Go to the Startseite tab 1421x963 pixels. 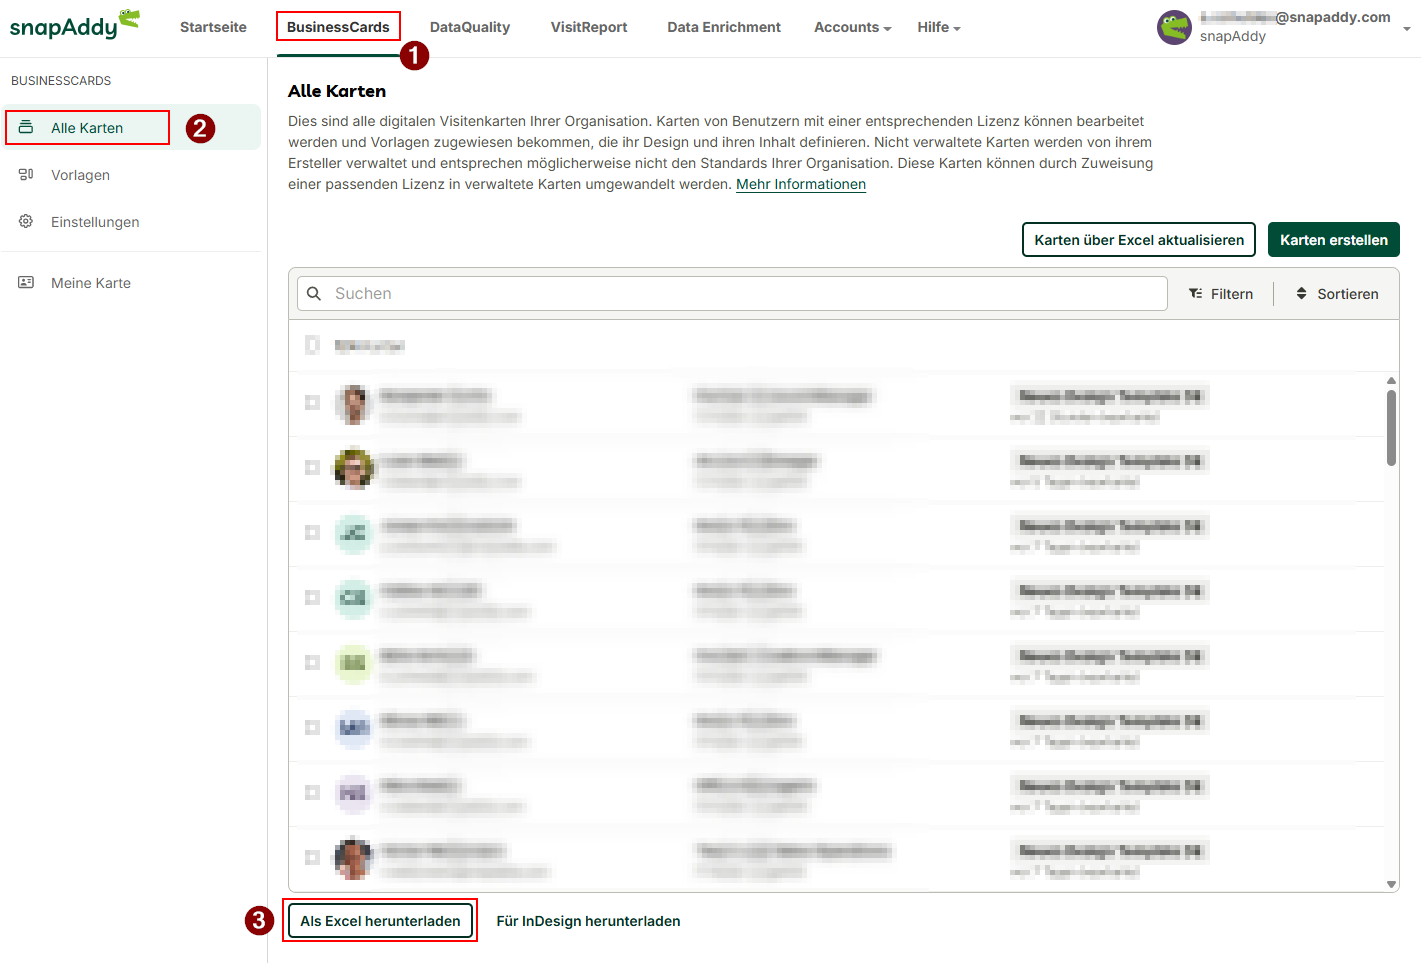coord(213,27)
